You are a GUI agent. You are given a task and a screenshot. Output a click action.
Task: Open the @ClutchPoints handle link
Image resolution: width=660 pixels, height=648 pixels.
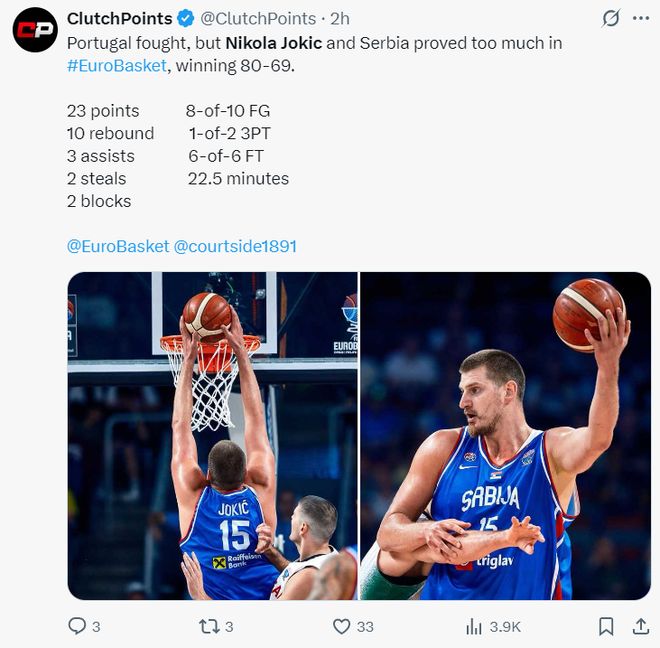[258, 19]
